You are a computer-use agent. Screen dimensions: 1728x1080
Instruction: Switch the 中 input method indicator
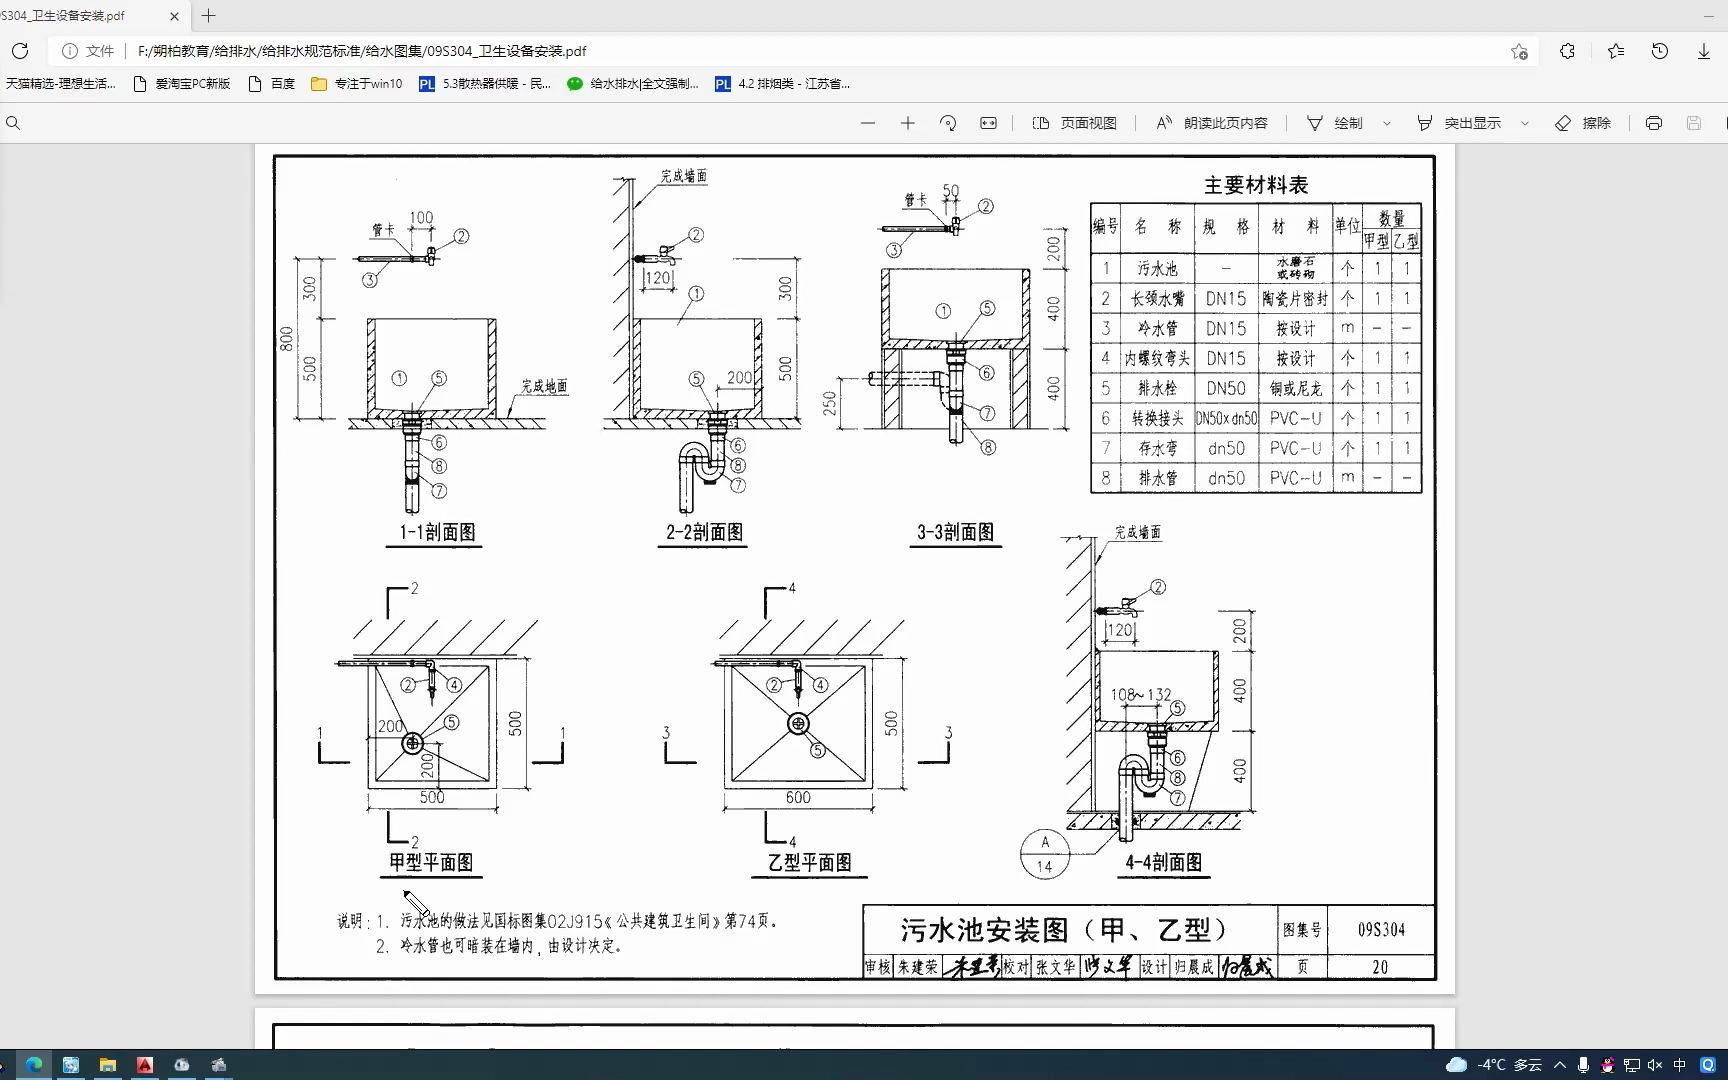(x=1680, y=1065)
